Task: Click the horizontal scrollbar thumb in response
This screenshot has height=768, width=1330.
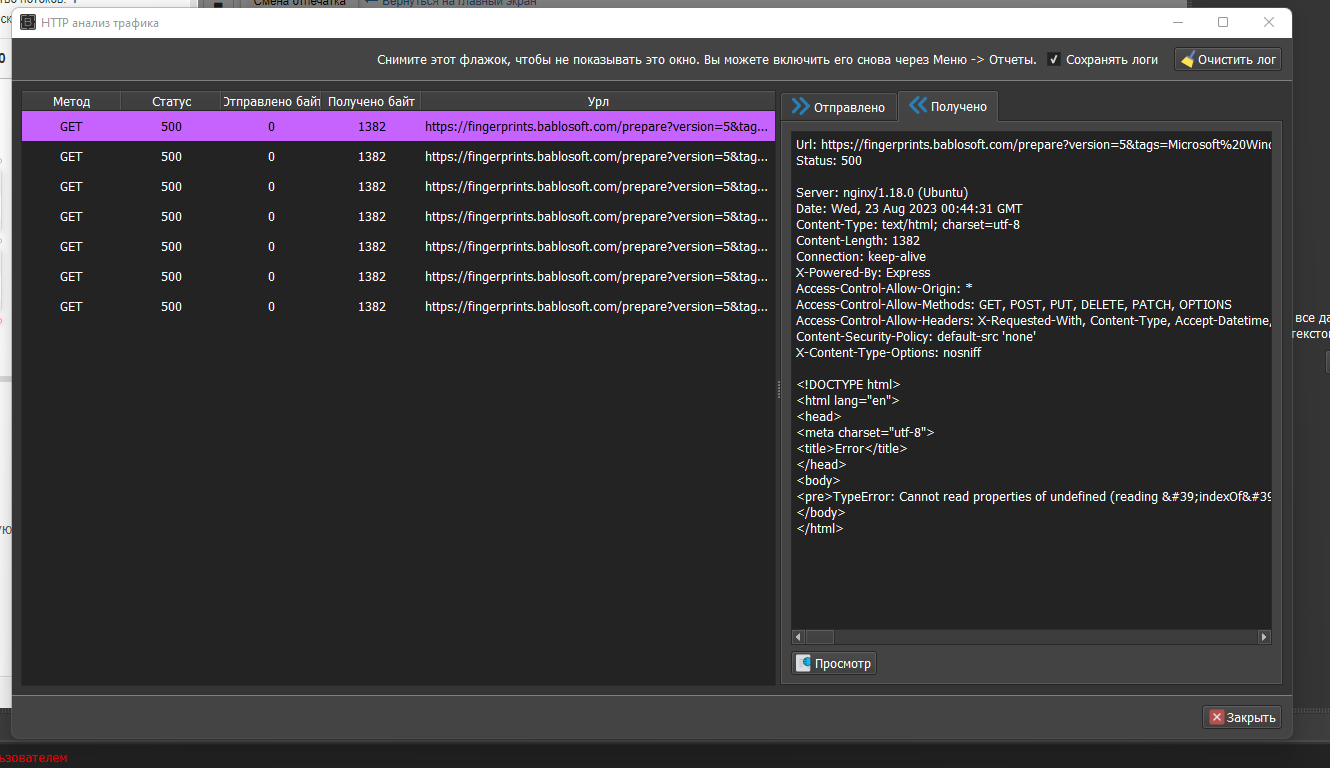Action: (x=820, y=637)
